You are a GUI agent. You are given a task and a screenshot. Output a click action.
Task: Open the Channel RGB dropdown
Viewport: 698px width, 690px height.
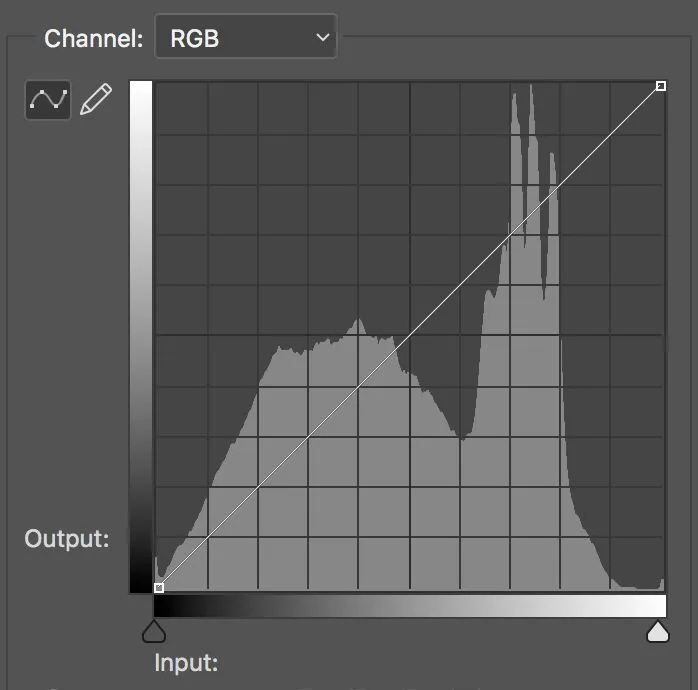pyautogui.click(x=245, y=39)
